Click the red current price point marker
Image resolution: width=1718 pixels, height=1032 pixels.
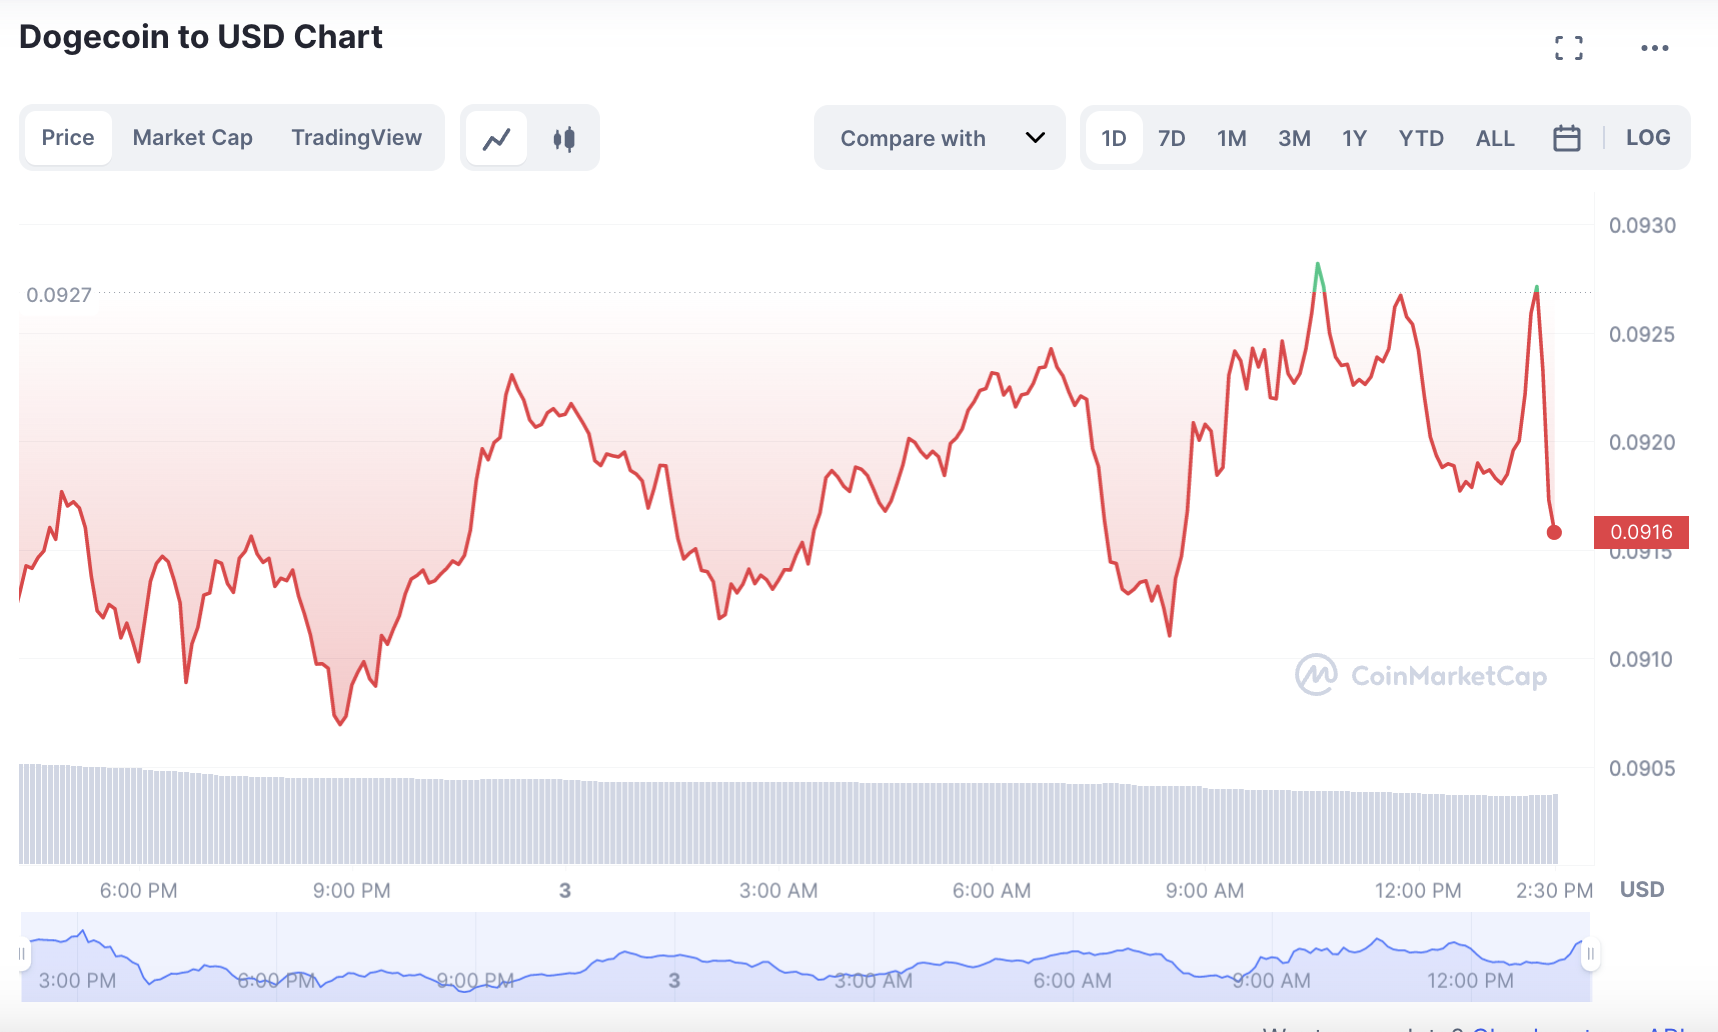pos(1554,532)
